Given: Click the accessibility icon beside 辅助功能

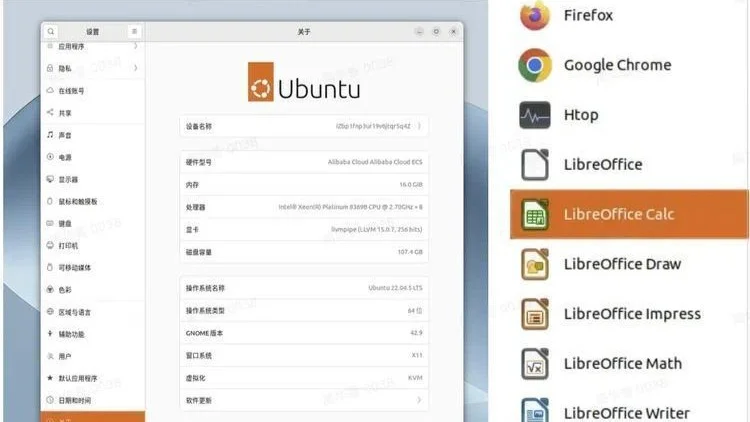Looking at the screenshot, I should tap(50, 333).
